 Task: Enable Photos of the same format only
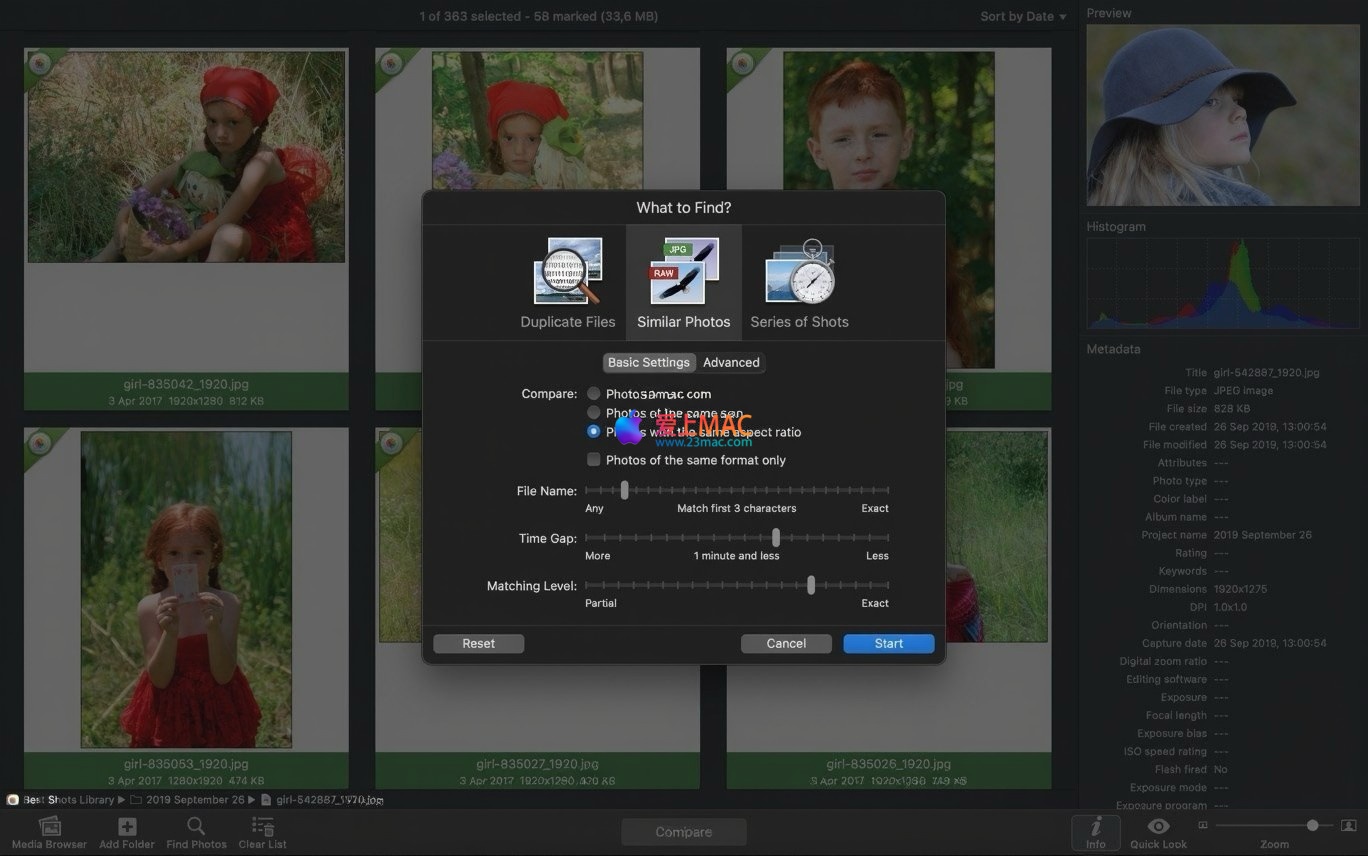(594, 460)
